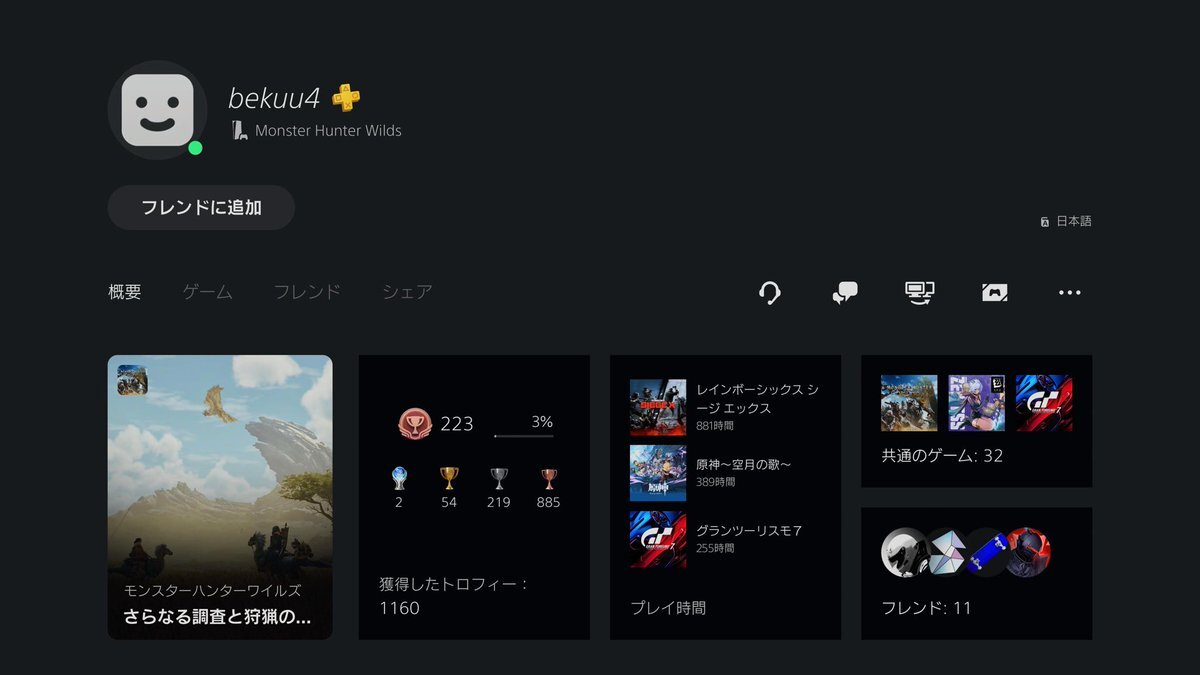Click the anime character thumbnail in common games
Screen dimensions: 1200x675
tap(976, 403)
